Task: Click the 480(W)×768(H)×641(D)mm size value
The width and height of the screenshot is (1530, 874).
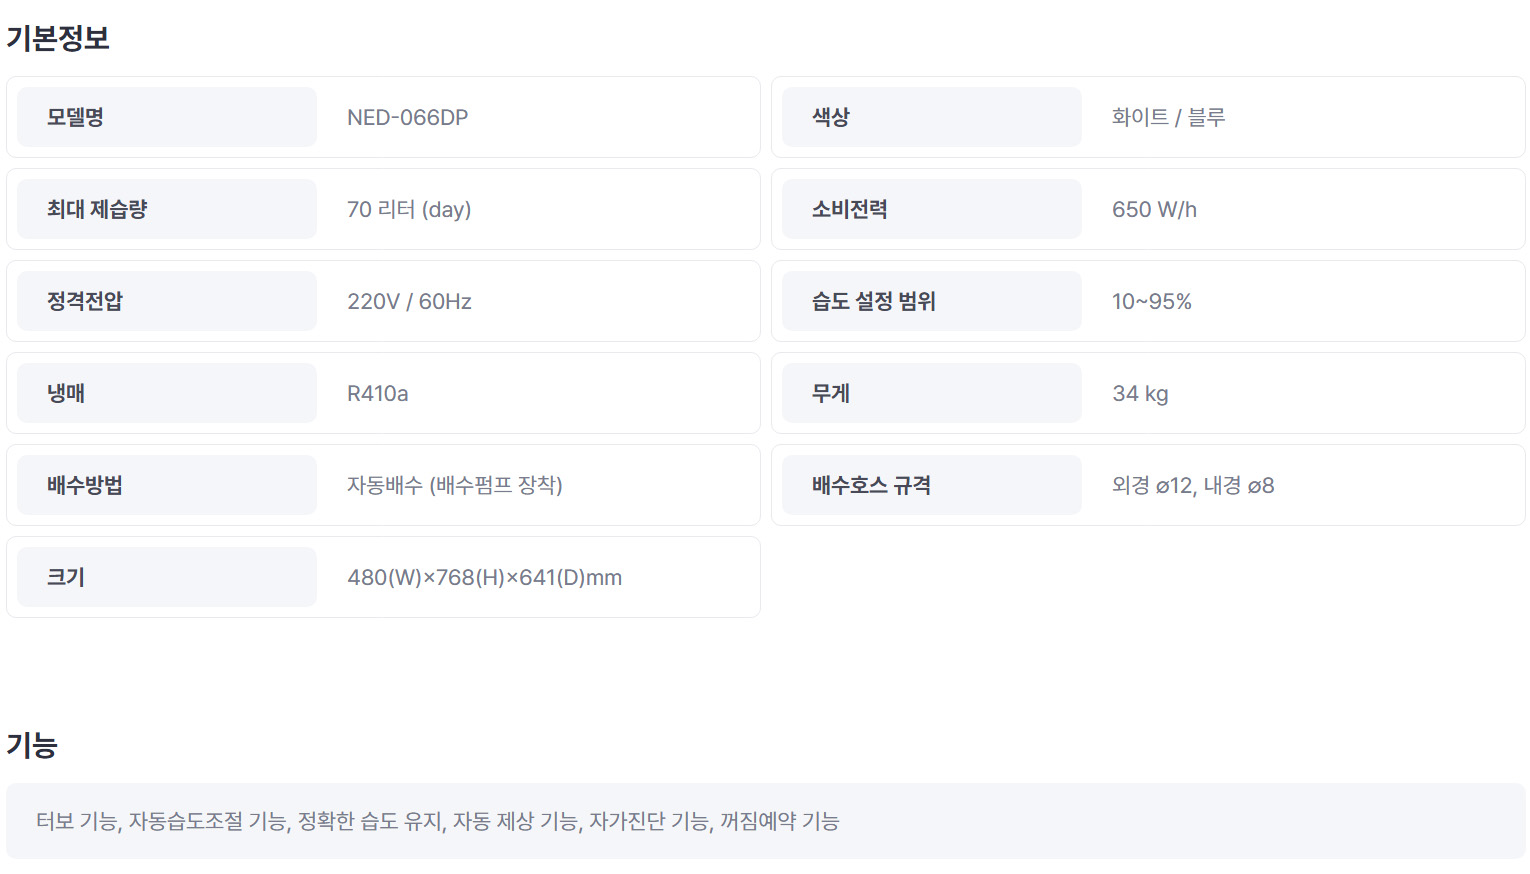Action: (484, 578)
